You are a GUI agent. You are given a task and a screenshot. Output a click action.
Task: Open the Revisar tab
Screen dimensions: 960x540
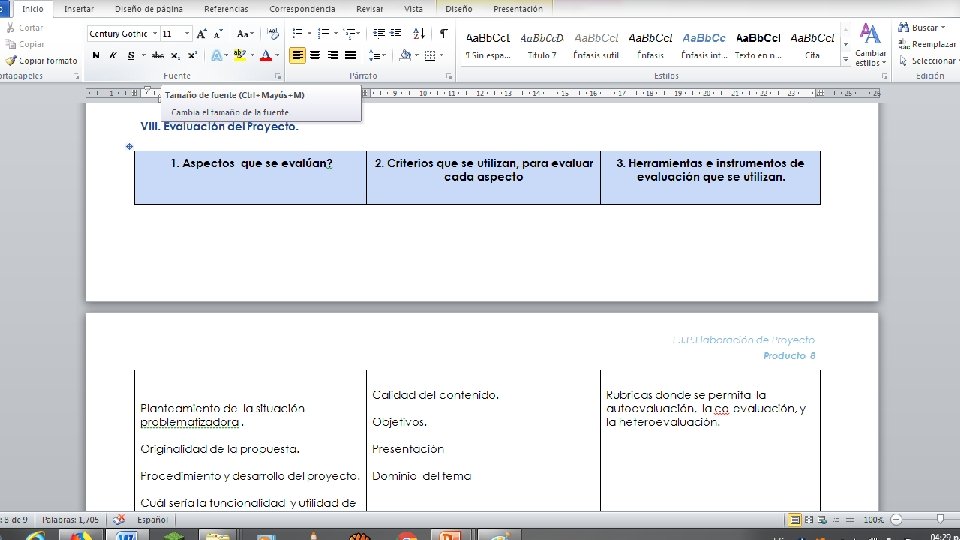(x=369, y=9)
